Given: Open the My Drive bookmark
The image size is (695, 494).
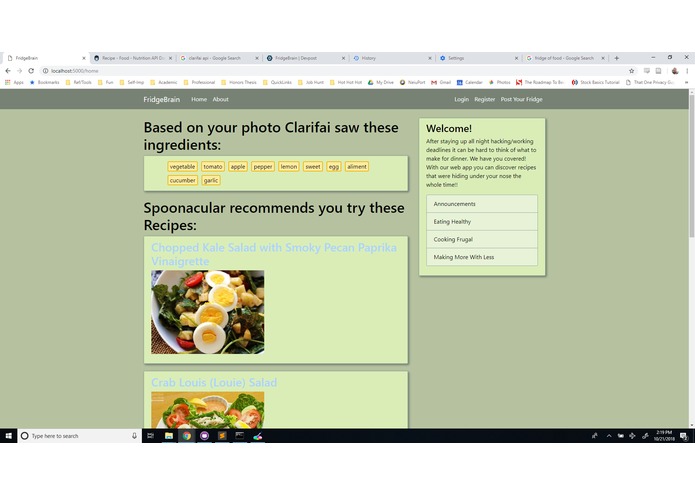Looking at the screenshot, I should 381,82.
